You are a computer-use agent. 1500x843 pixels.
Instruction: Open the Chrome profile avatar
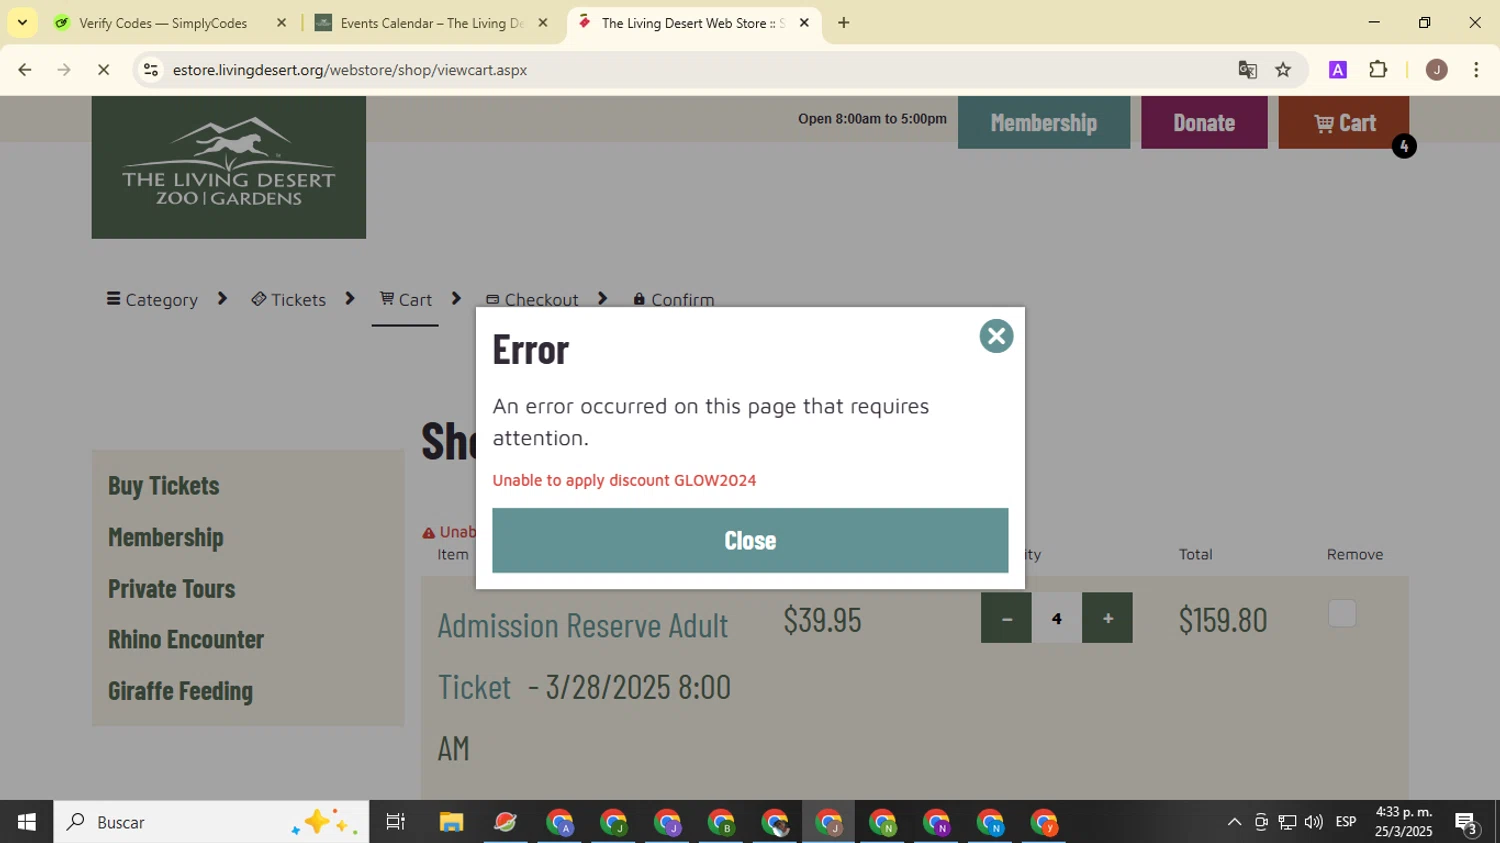click(1437, 70)
